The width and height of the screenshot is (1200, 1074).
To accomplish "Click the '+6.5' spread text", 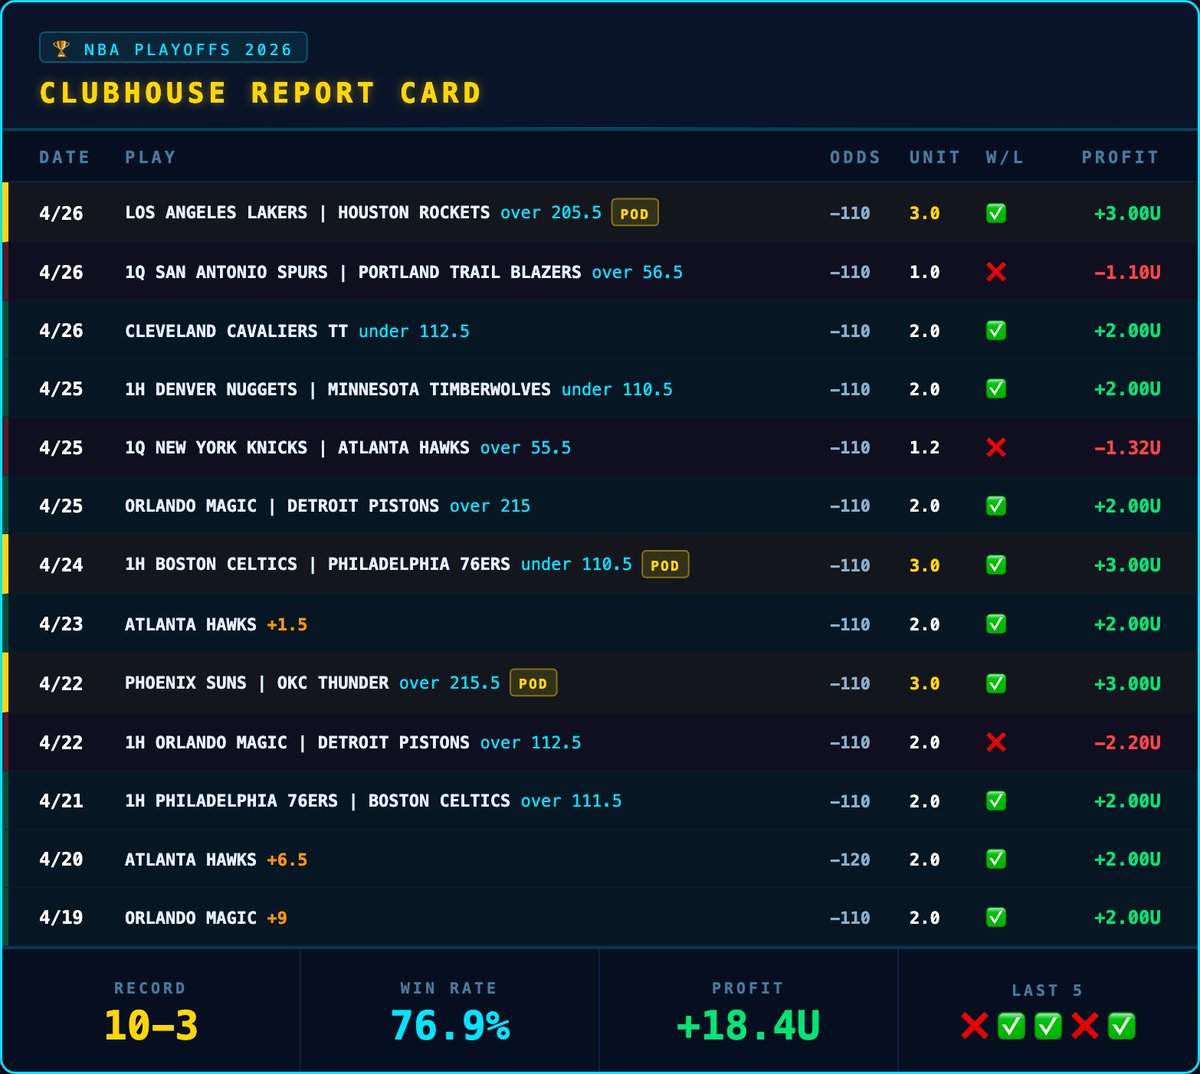I will pyautogui.click(x=287, y=859).
